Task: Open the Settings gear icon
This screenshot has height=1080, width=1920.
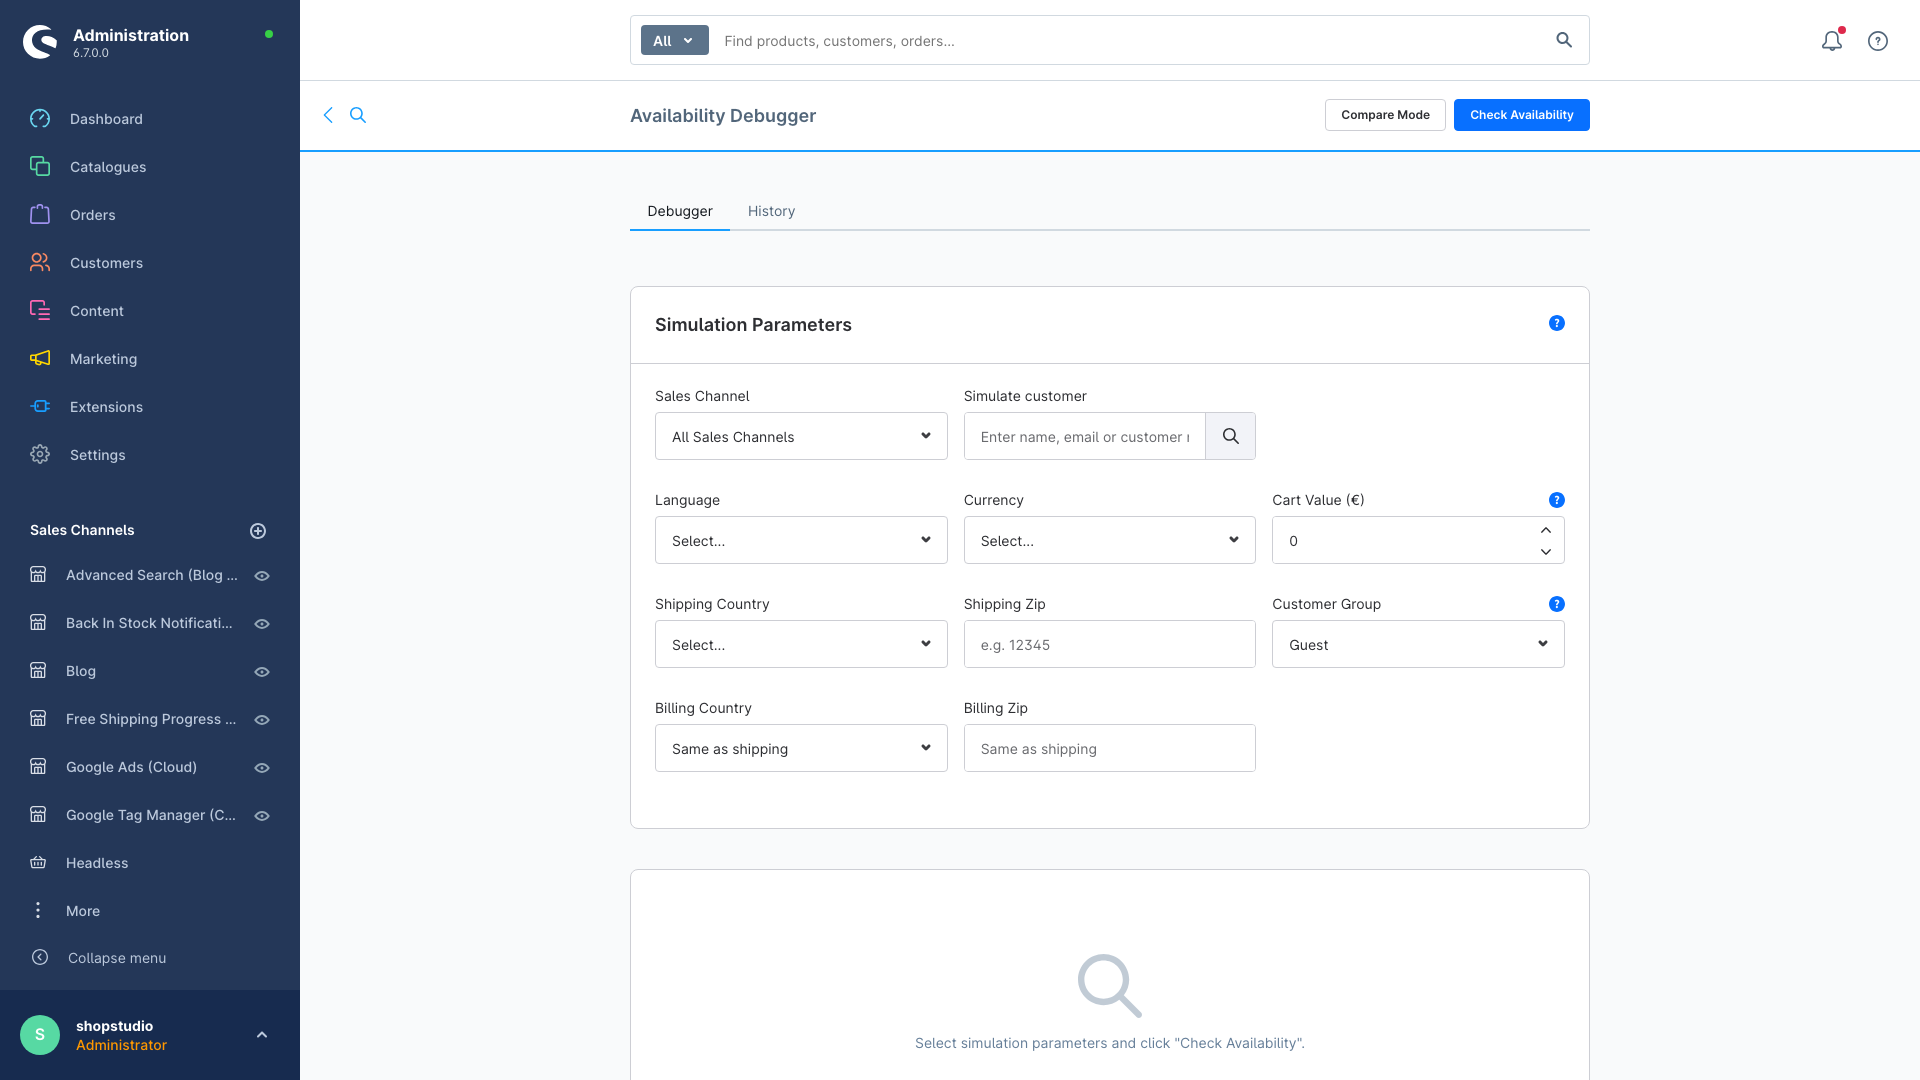Action: (x=40, y=455)
